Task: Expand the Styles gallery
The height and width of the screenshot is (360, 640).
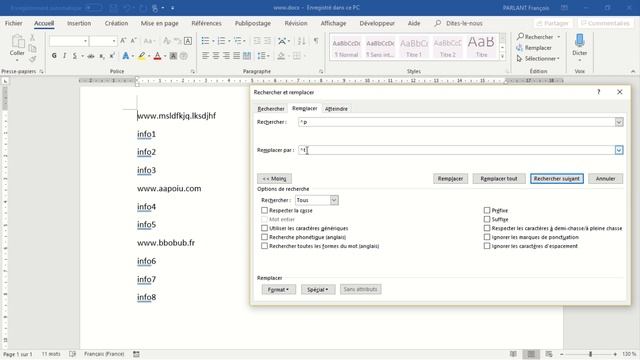Action: tap(502, 57)
